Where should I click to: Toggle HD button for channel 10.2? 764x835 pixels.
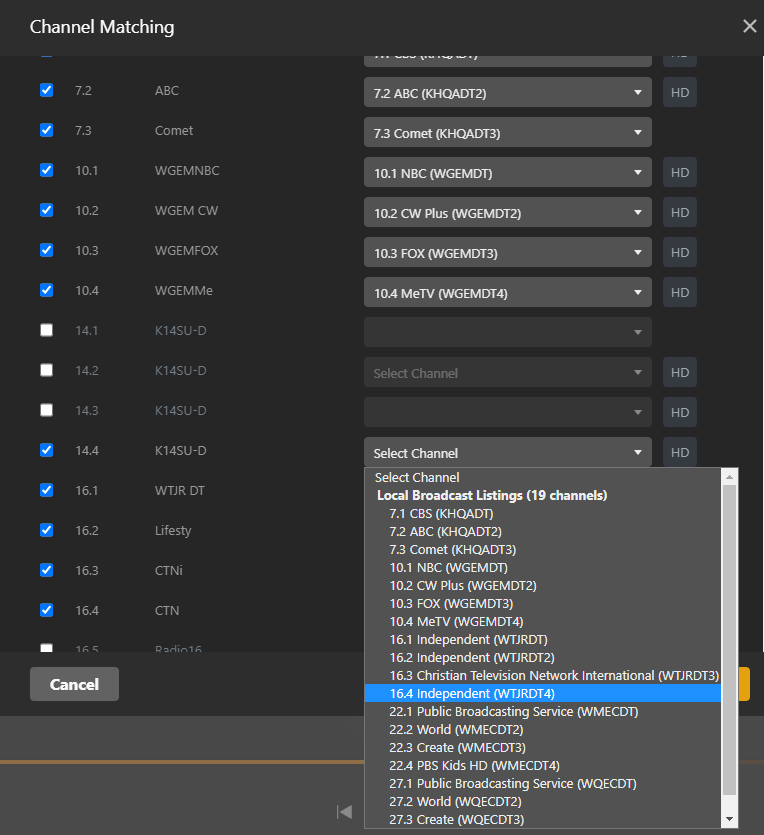pyautogui.click(x=680, y=212)
